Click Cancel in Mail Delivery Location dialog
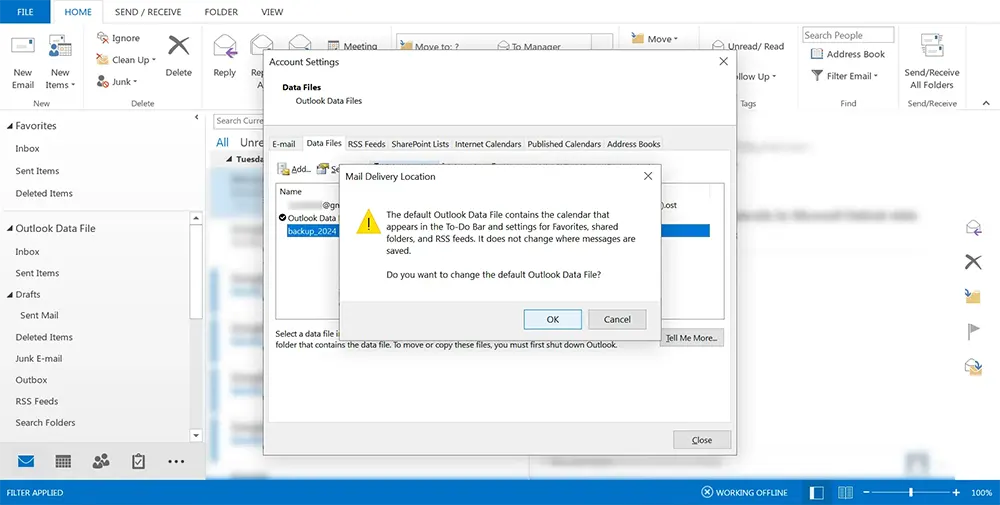The image size is (1000, 505). 617,319
